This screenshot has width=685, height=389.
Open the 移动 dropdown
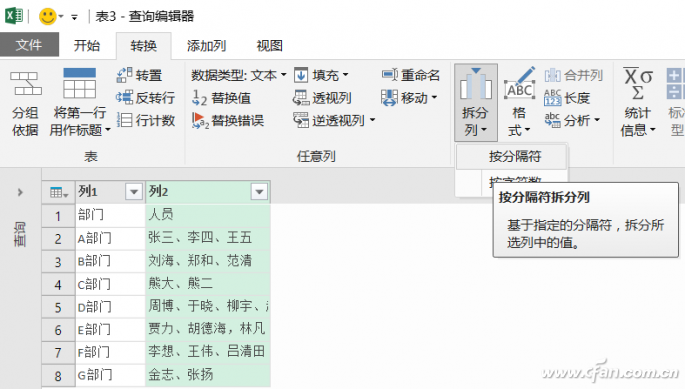coord(408,98)
